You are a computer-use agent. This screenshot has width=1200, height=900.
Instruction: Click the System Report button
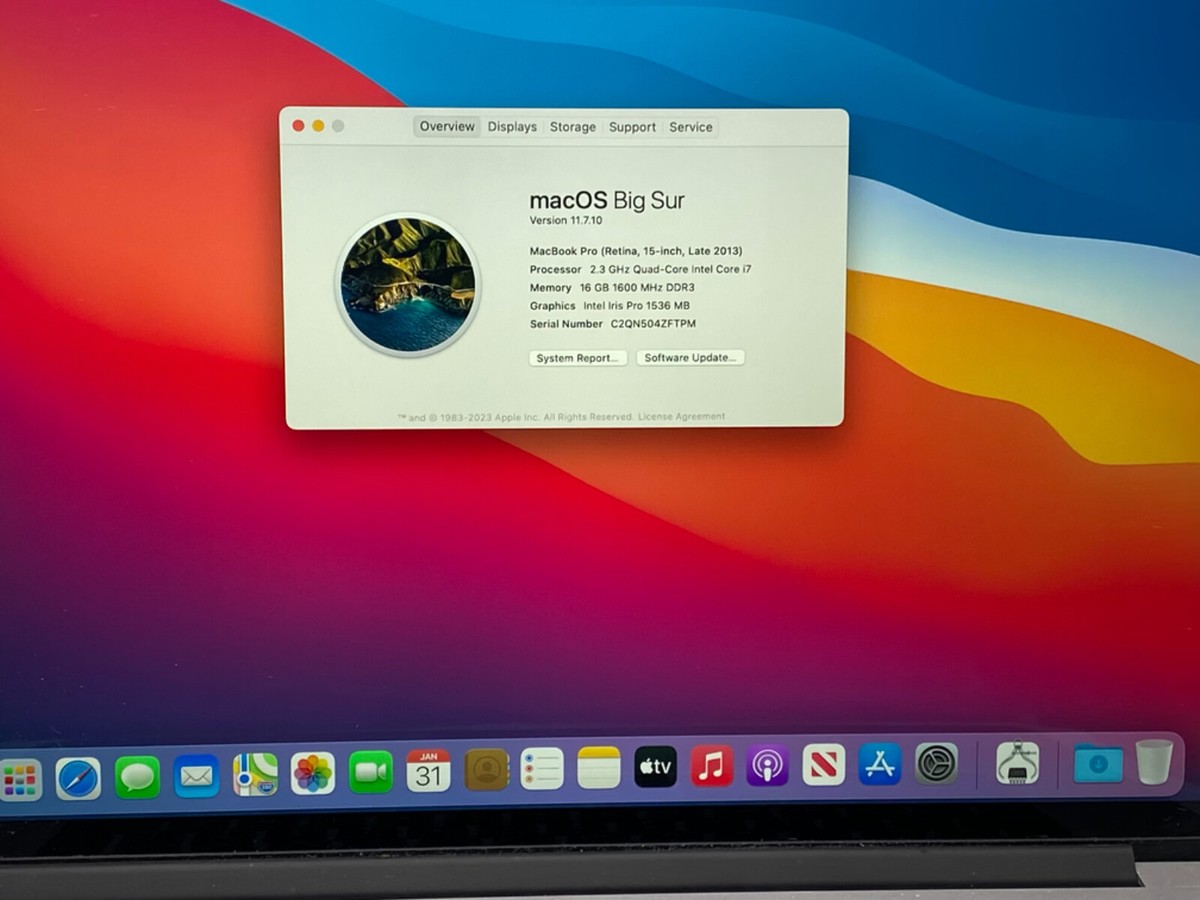(578, 358)
